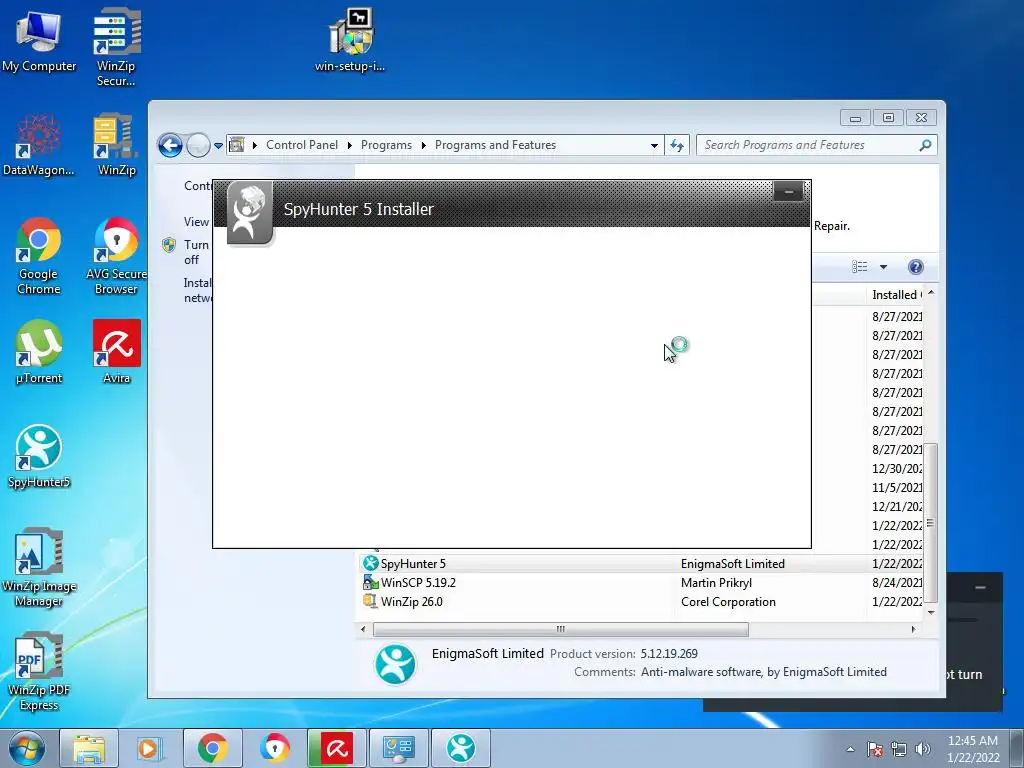Switch to SpyHunter taskbar item
This screenshot has height=768, width=1024.
click(460, 748)
